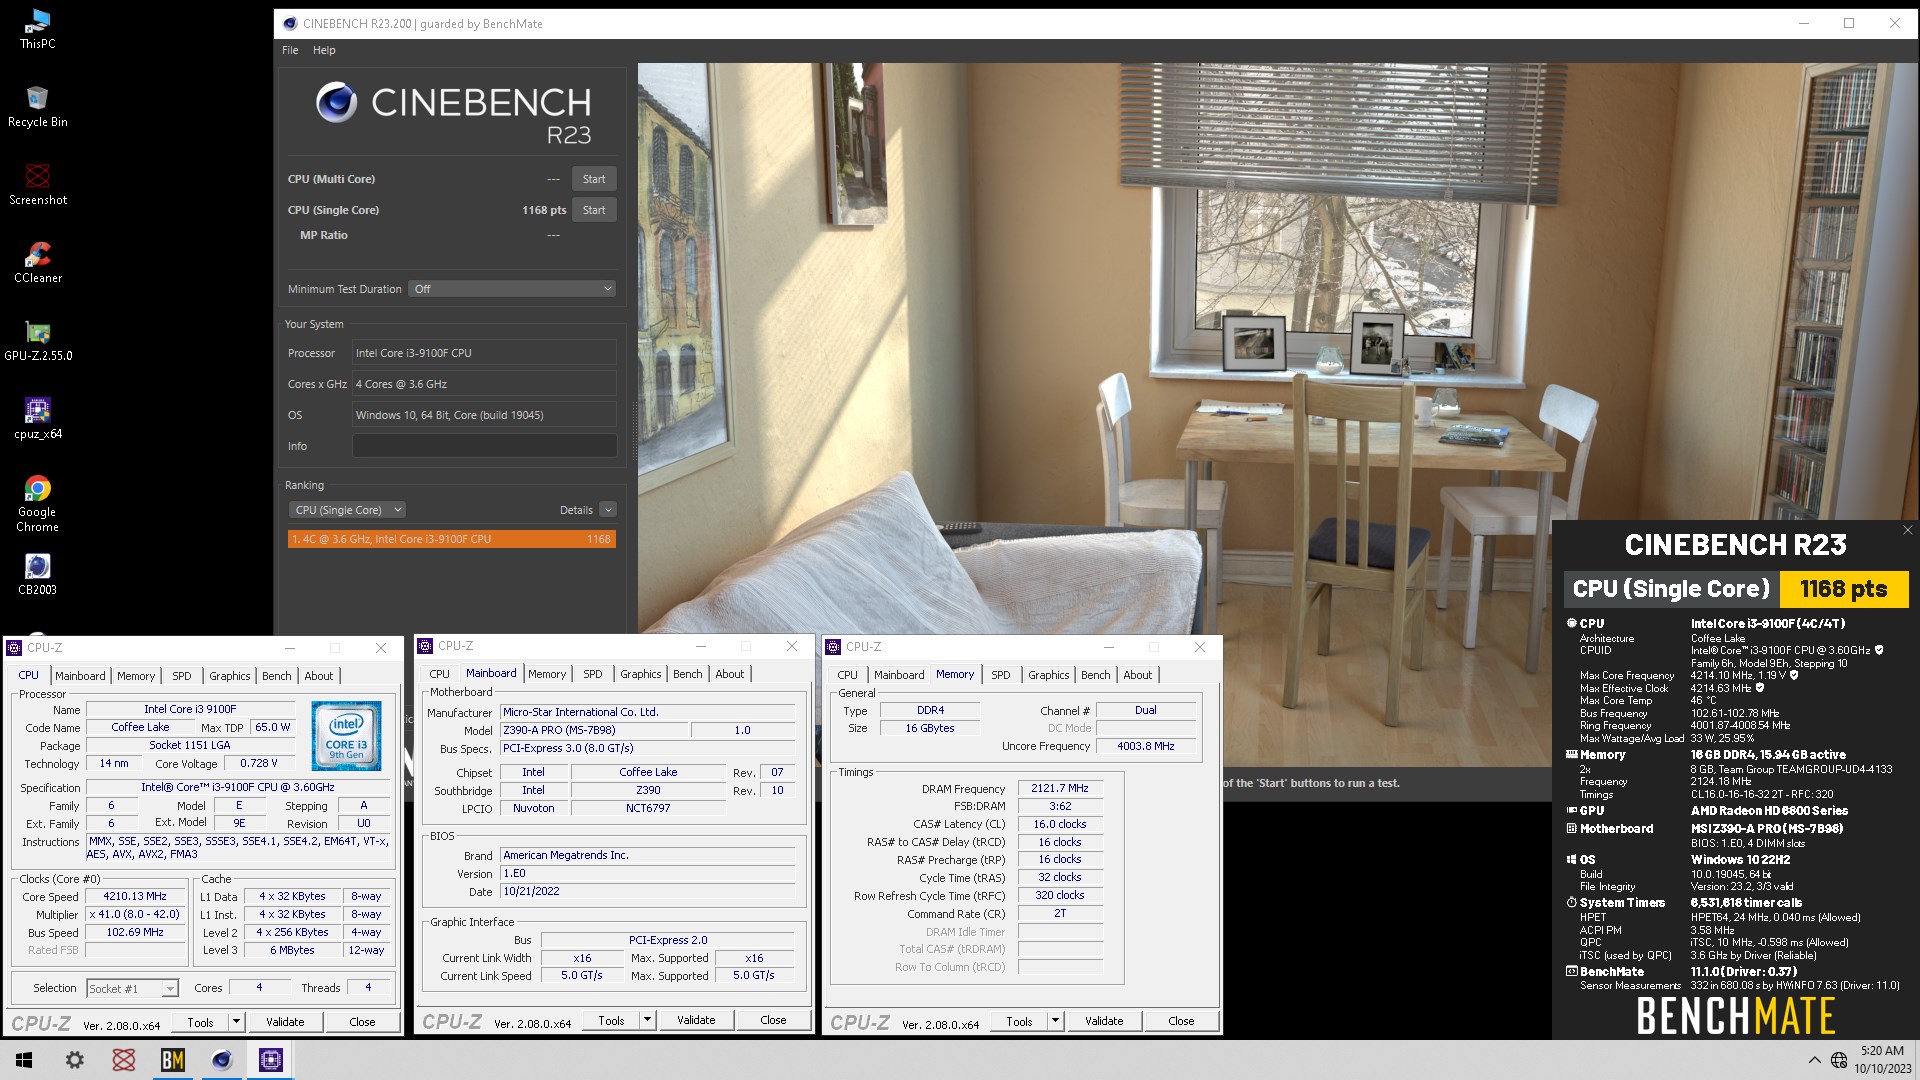Click Validate in Mainboard CPU-Z window
The width and height of the screenshot is (1920, 1080).
[696, 1020]
